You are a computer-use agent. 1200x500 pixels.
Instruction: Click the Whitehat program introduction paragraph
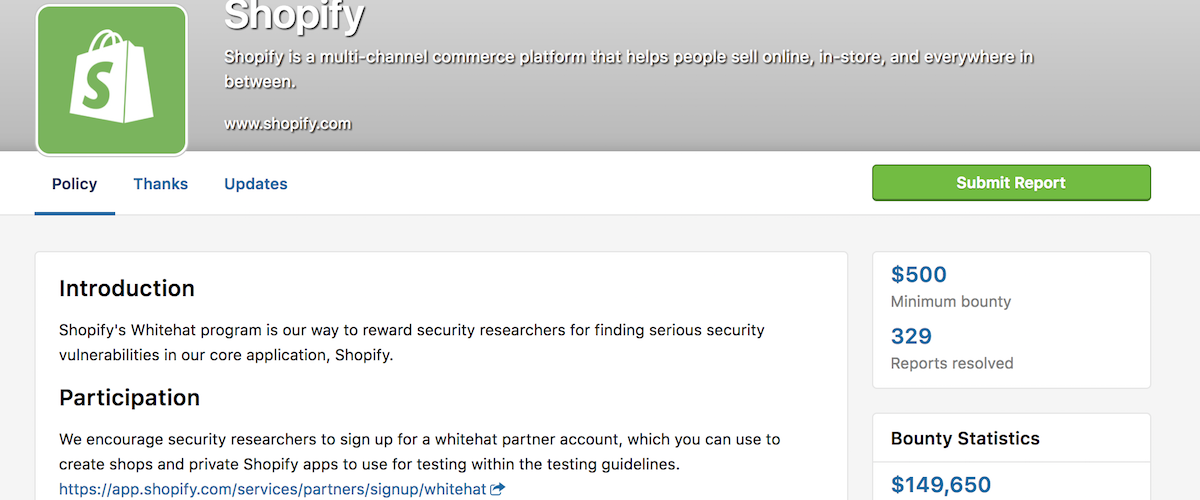coord(412,342)
